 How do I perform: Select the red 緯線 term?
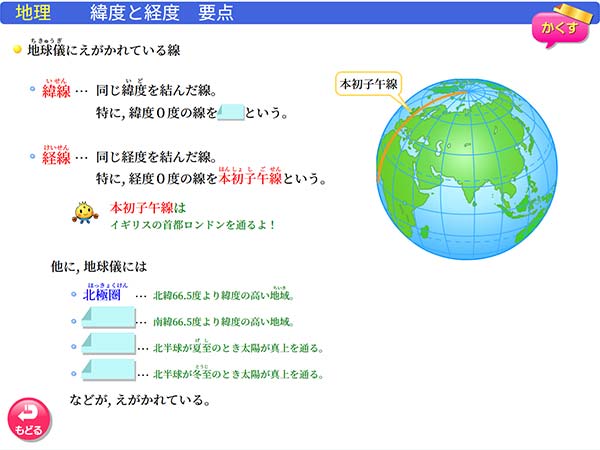point(56,92)
